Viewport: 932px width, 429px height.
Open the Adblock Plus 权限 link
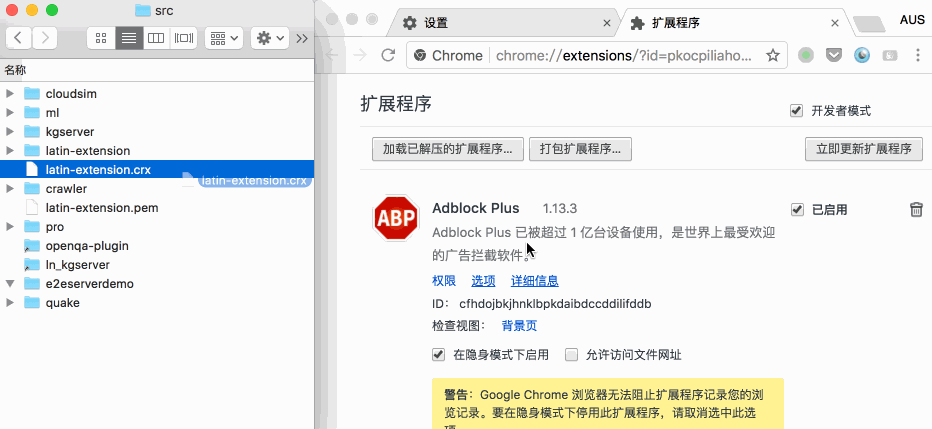pyautogui.click(x=444, y=280)
